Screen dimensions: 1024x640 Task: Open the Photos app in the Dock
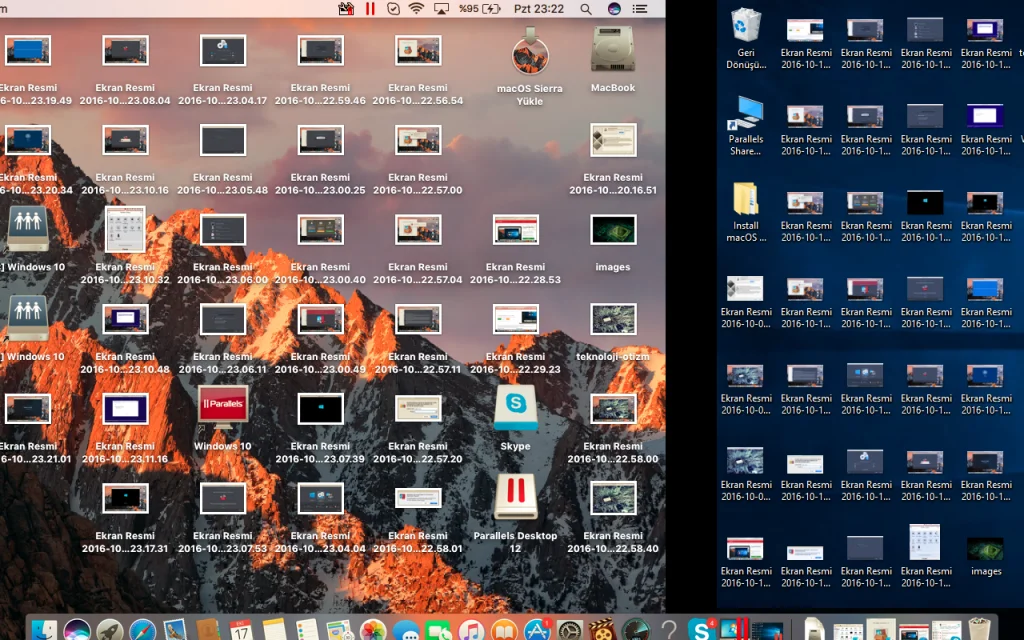click(373, 630)
